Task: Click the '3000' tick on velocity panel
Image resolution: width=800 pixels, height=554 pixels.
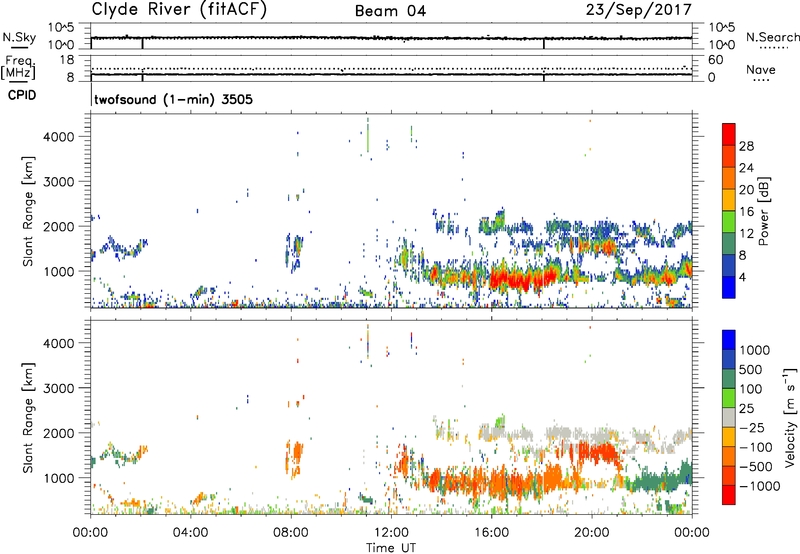Action: (59, 388)
